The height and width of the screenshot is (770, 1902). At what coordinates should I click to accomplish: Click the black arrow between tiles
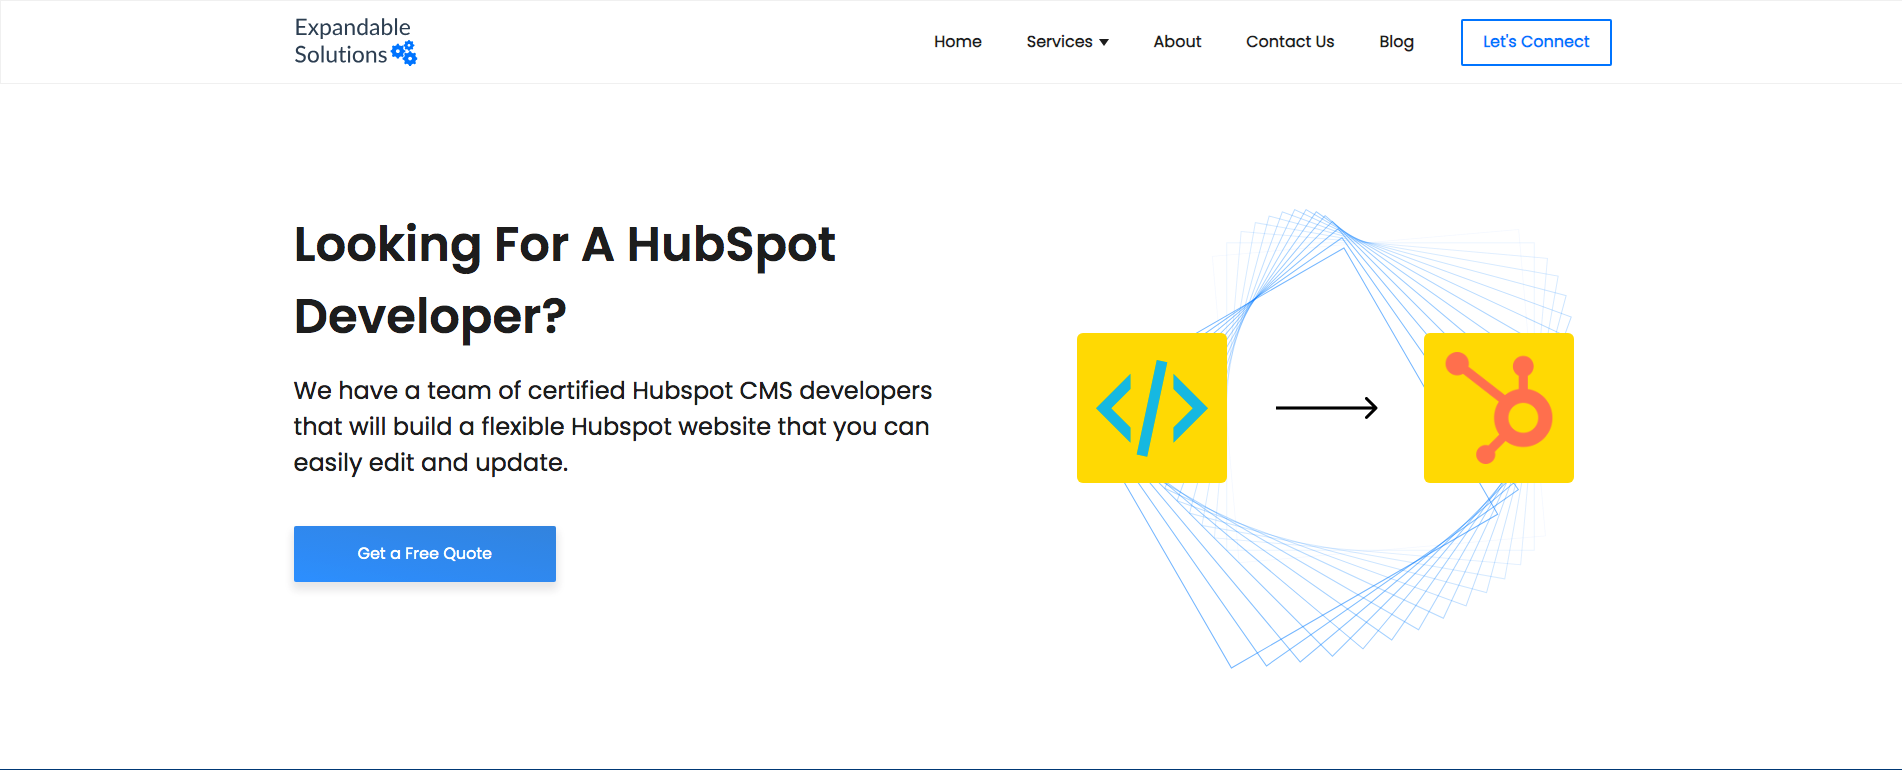click(1327, 408)
